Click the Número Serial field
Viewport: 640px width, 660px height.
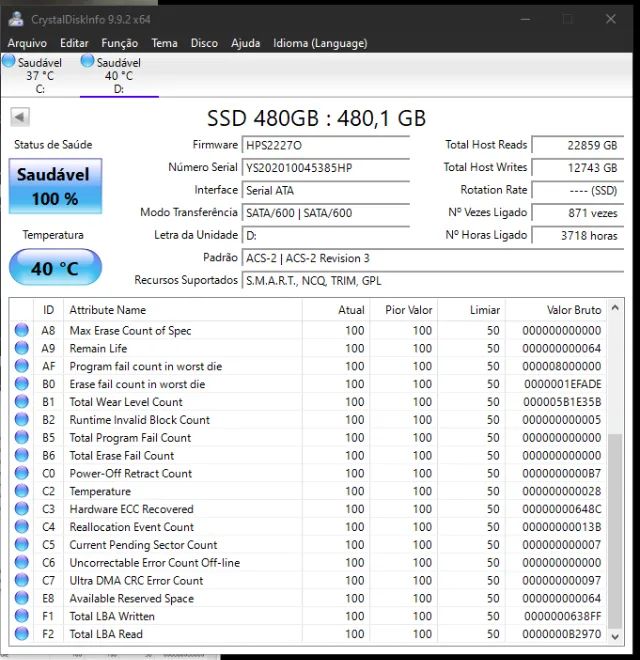326,168
